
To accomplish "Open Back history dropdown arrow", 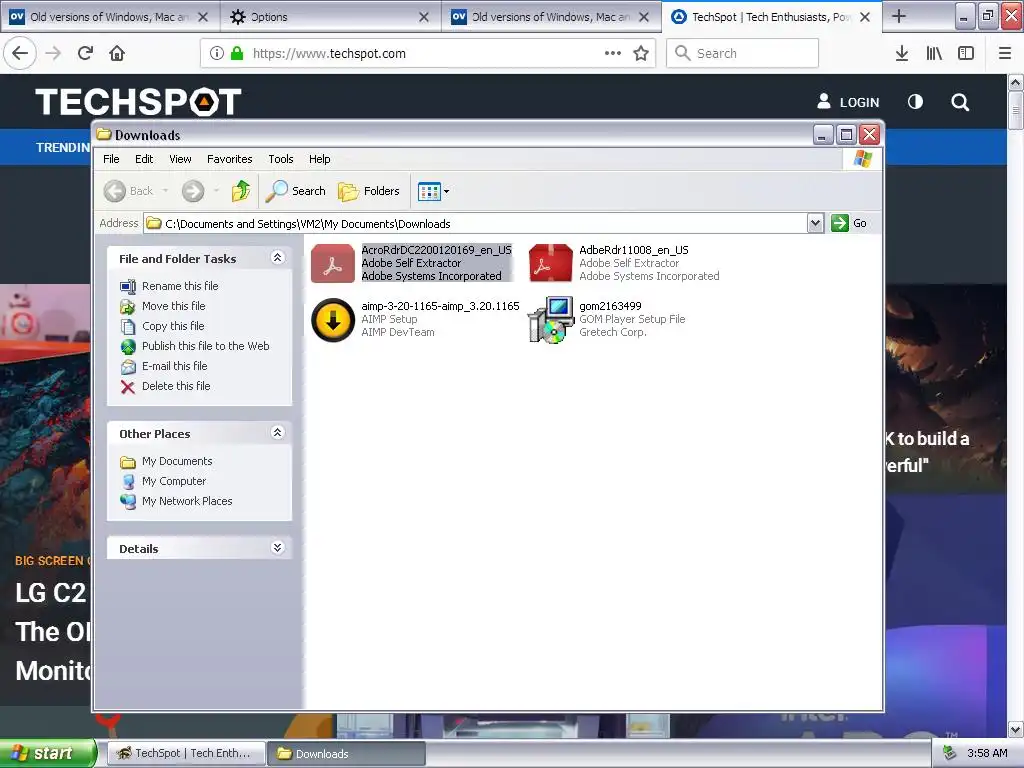I will coord(165,191).
